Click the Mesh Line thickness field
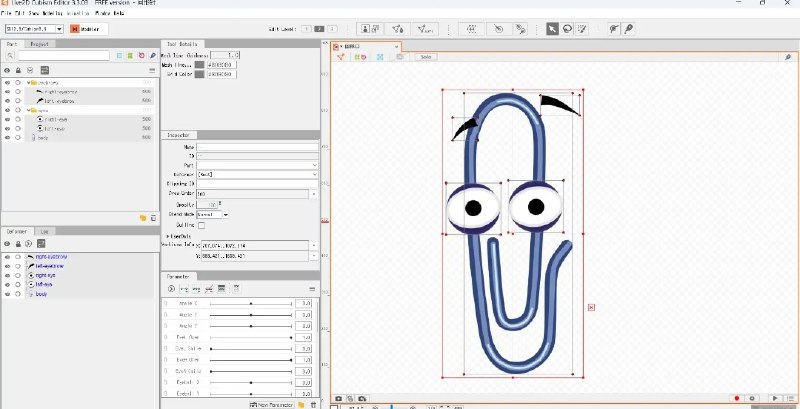Screen dimensions: 800x409 click(224, 55)
